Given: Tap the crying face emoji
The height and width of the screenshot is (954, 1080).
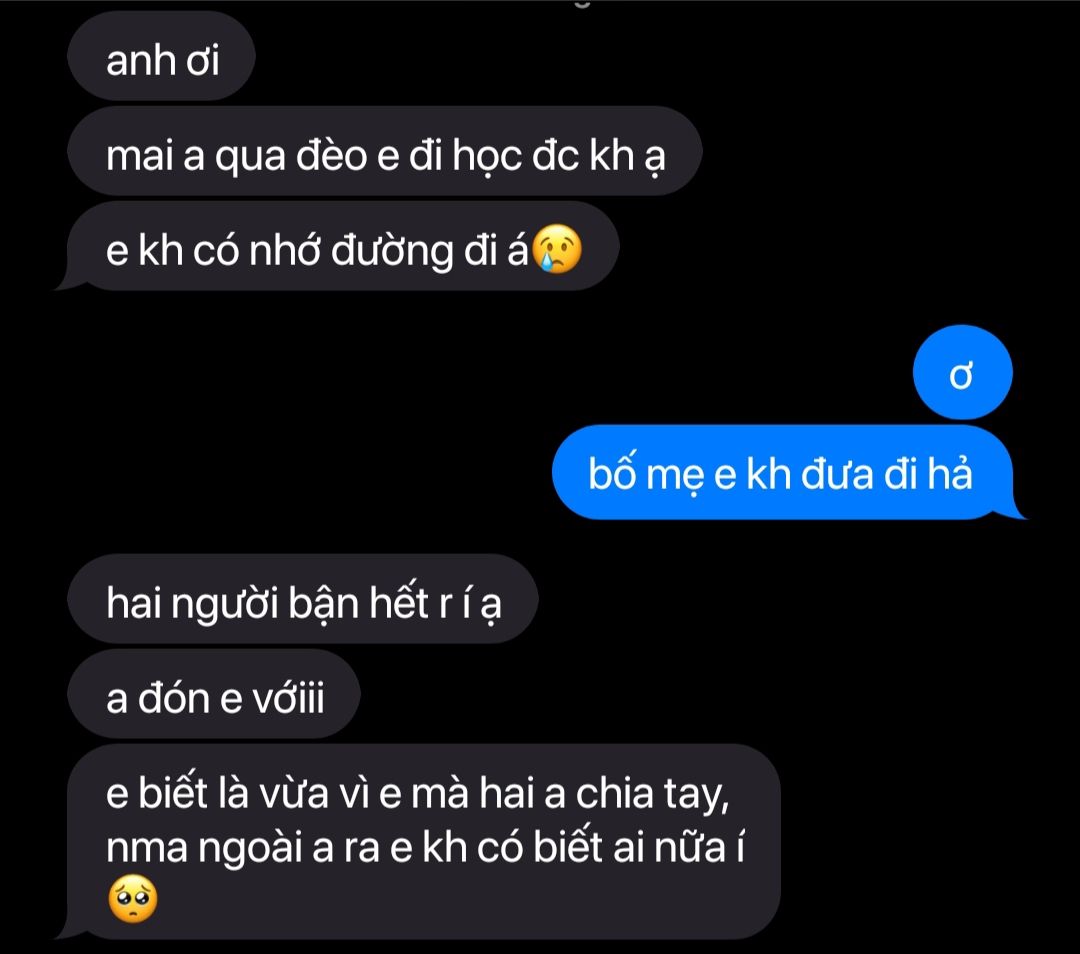Looking at the screenshot, I should click(557, 249).
